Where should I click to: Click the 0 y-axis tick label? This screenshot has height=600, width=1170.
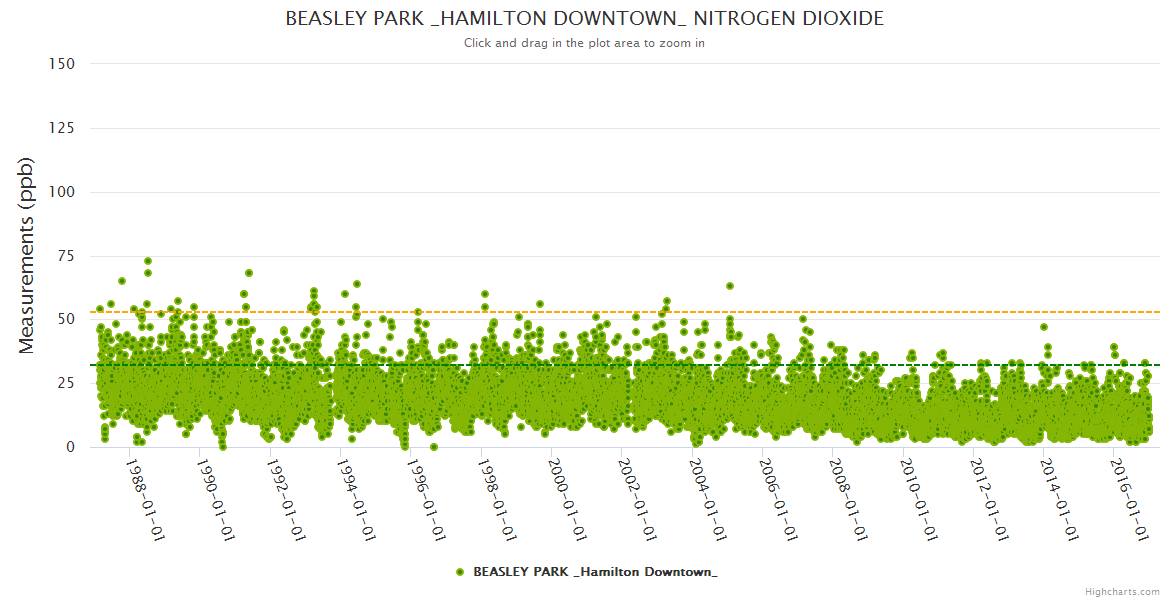[x=70, y=447]
